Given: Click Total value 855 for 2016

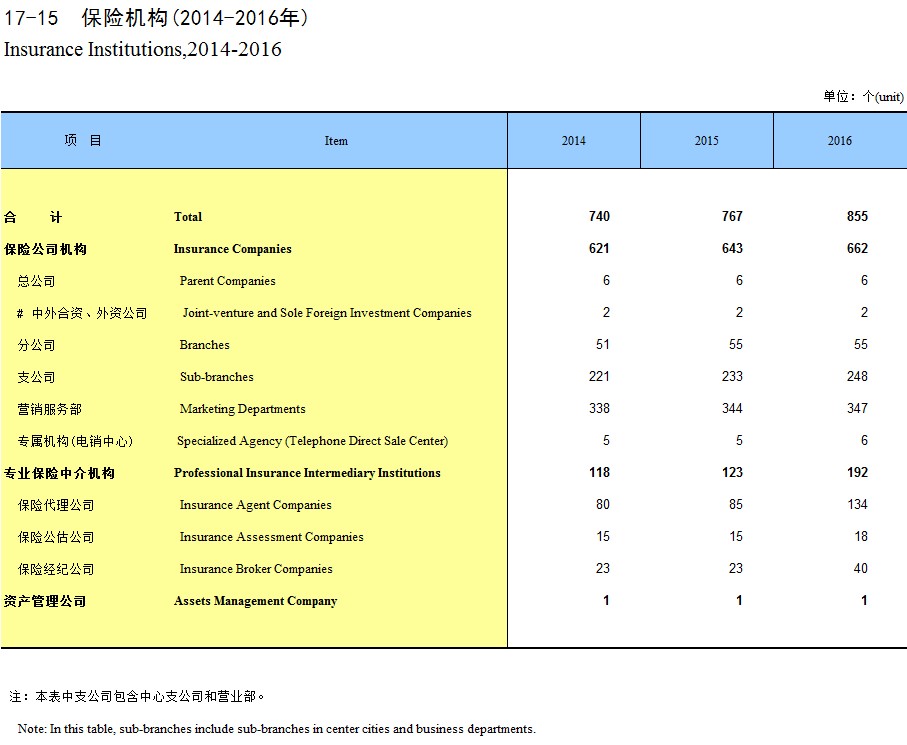Looking at the screenshot, I should (857, 216).
